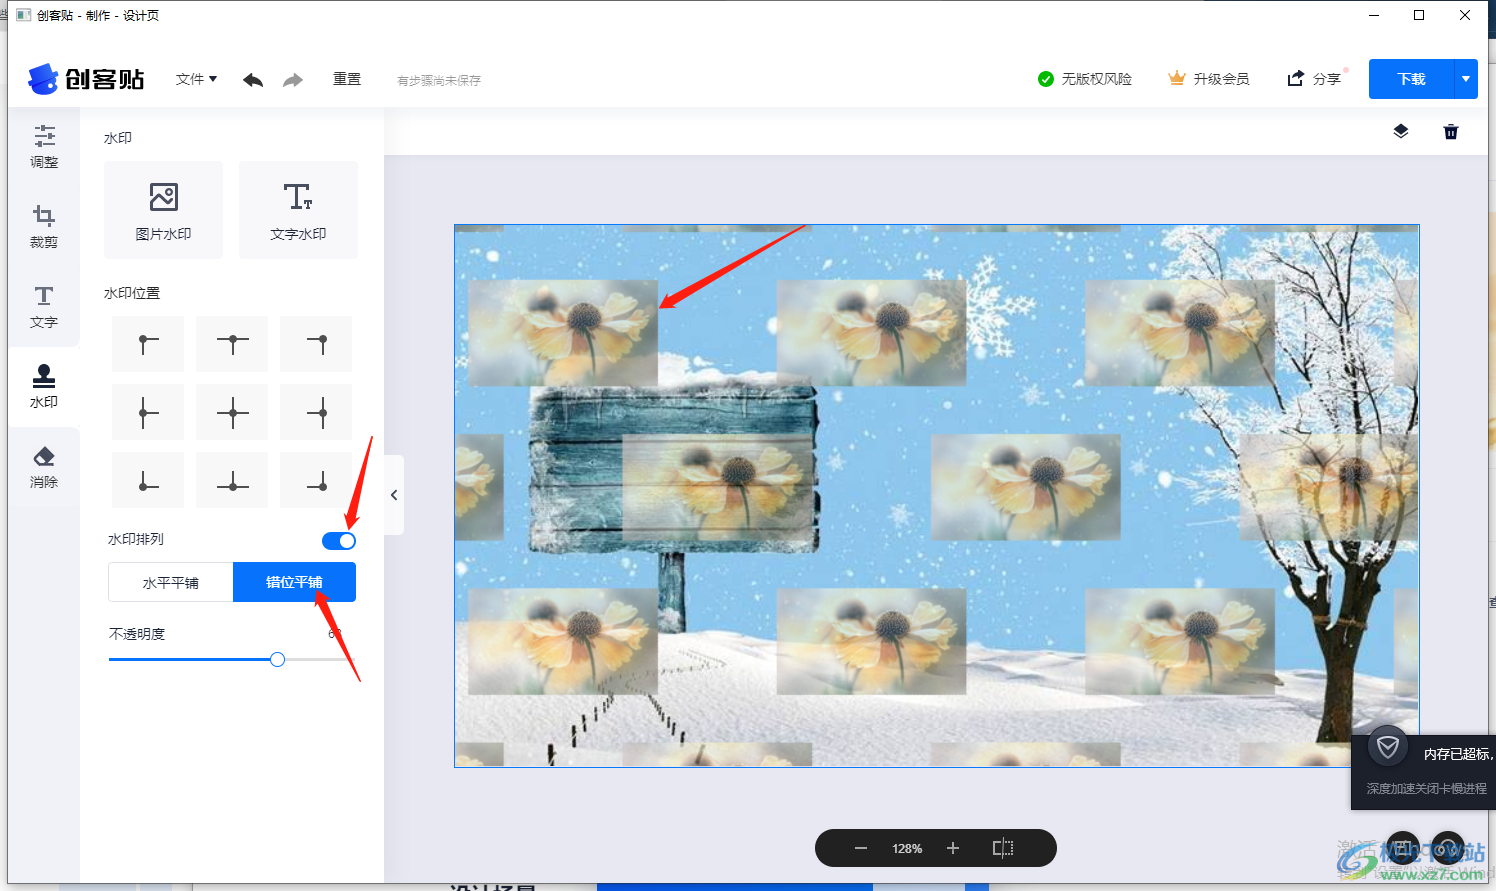Click the 创客贴 logo
This screenshot has height=891, width=1496.
pyautogui.click(x=86, y=79)
